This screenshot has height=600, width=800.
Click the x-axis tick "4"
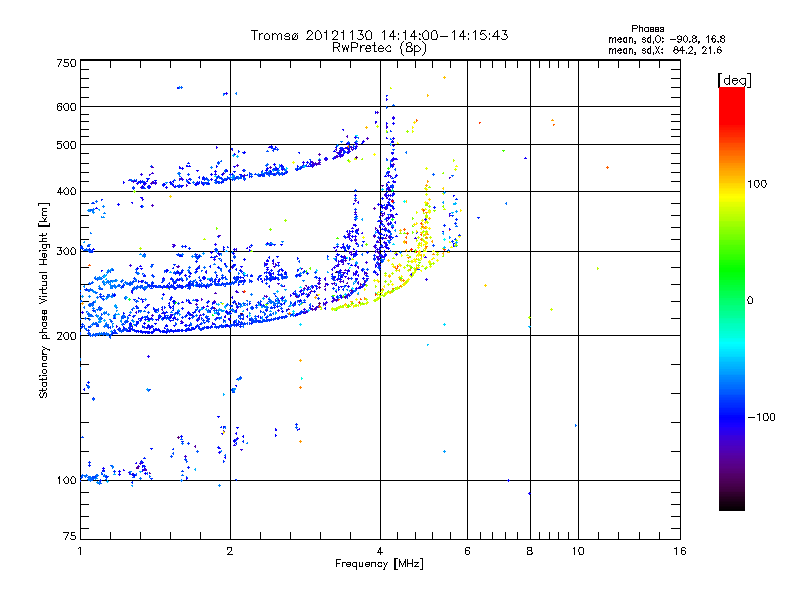380,551
